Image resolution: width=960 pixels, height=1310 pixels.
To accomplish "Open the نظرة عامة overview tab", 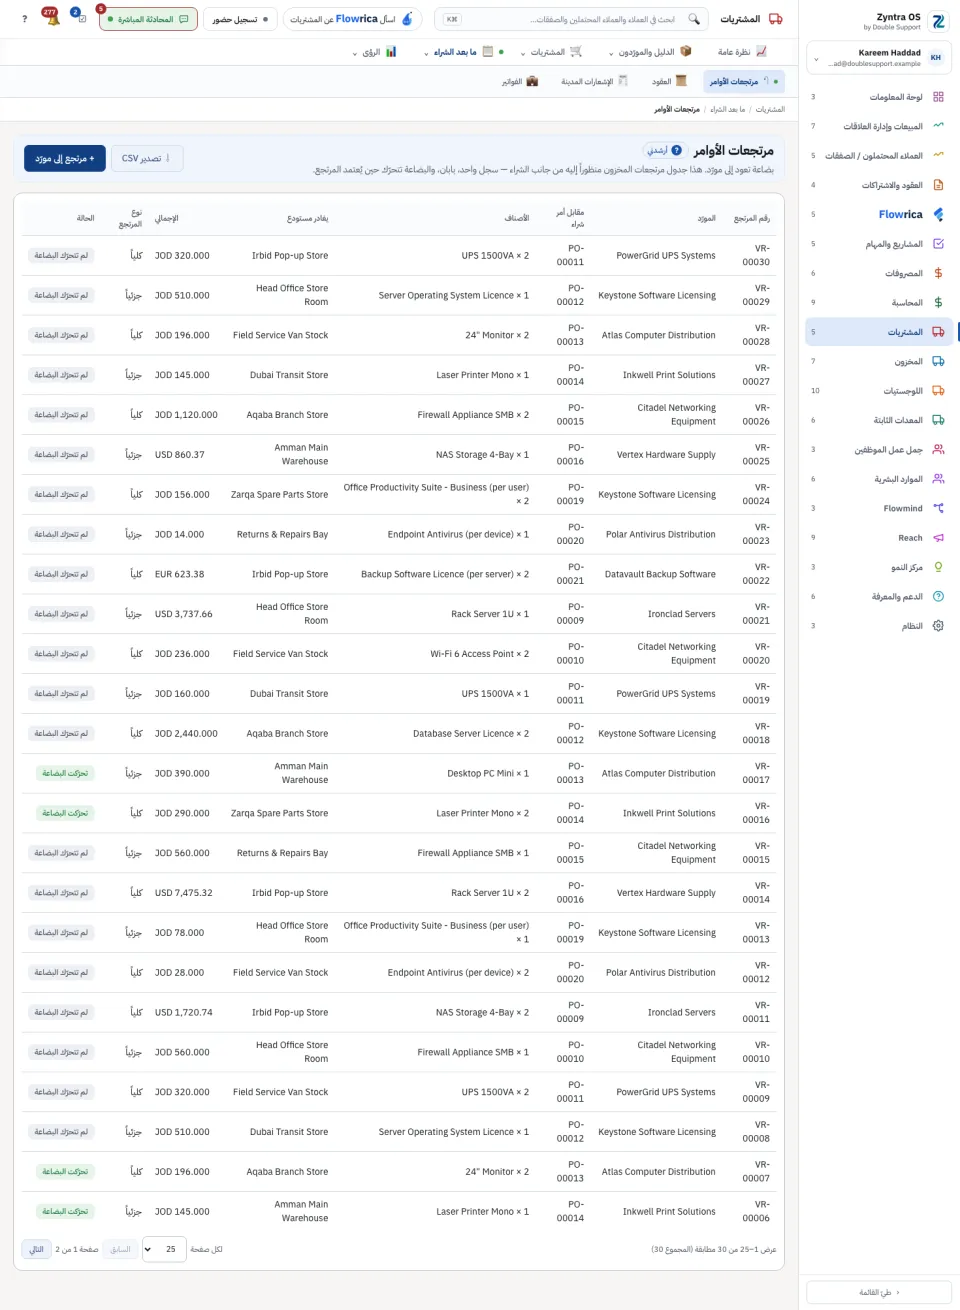I will pos(742,52).
